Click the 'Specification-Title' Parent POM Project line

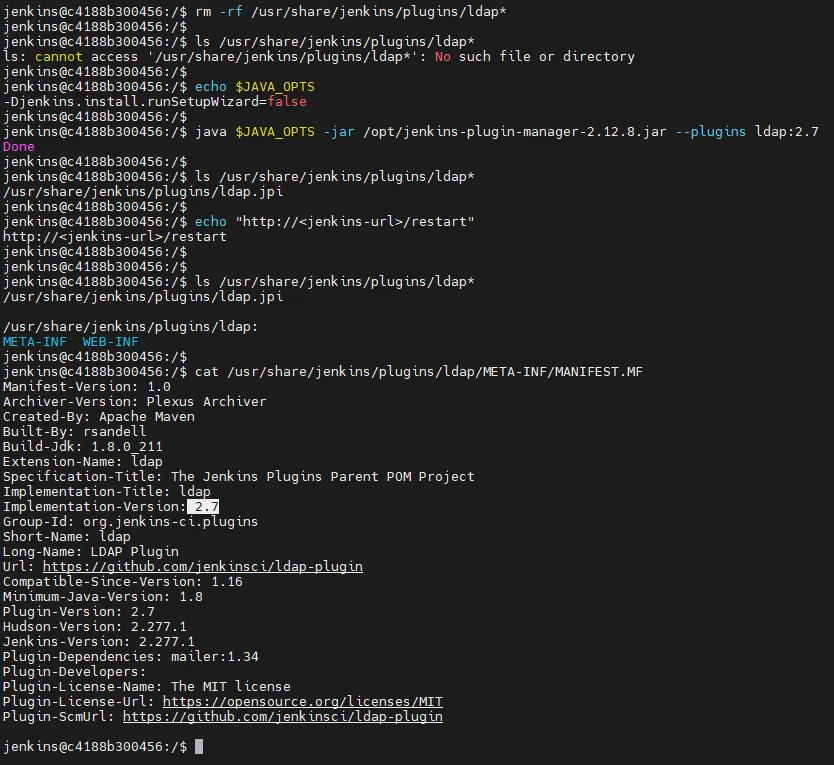coord(238,476)
